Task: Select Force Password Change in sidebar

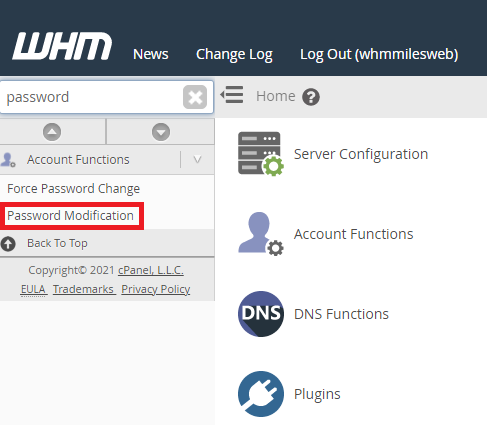Action: point(74,189)
